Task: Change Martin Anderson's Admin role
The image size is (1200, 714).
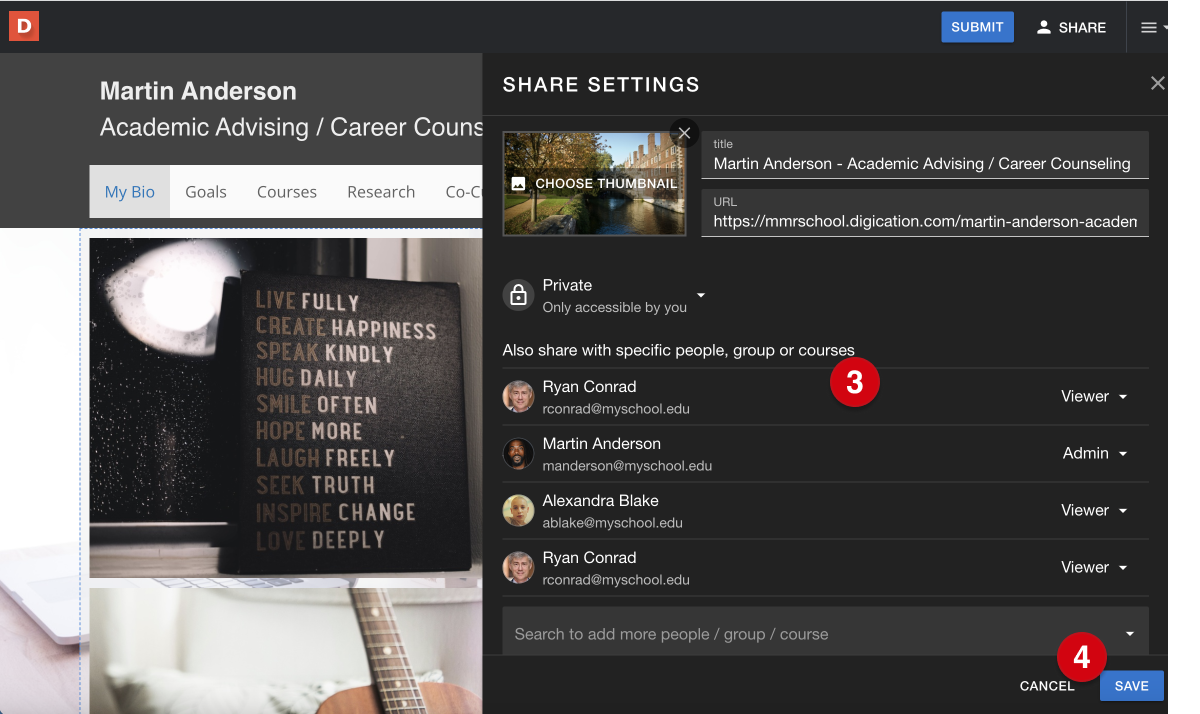Action: pyautogui.click(x=1095, y=454)
